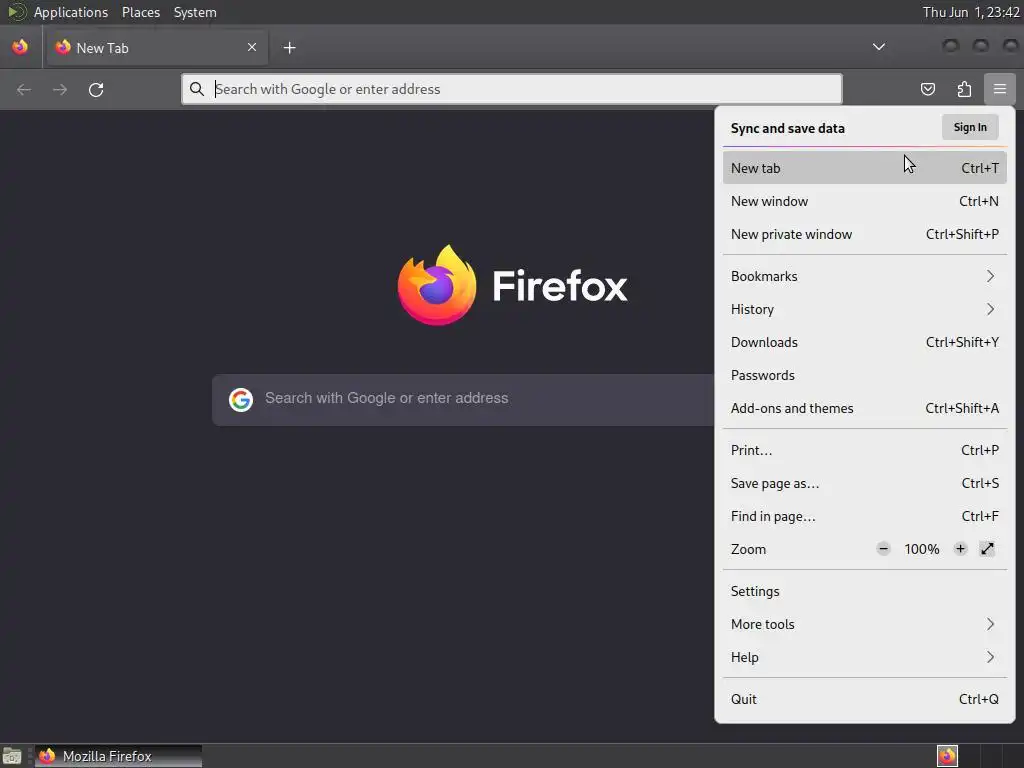
Task: Open the Extensions puzzle-piece icon
Action: (x=964, y=89)
